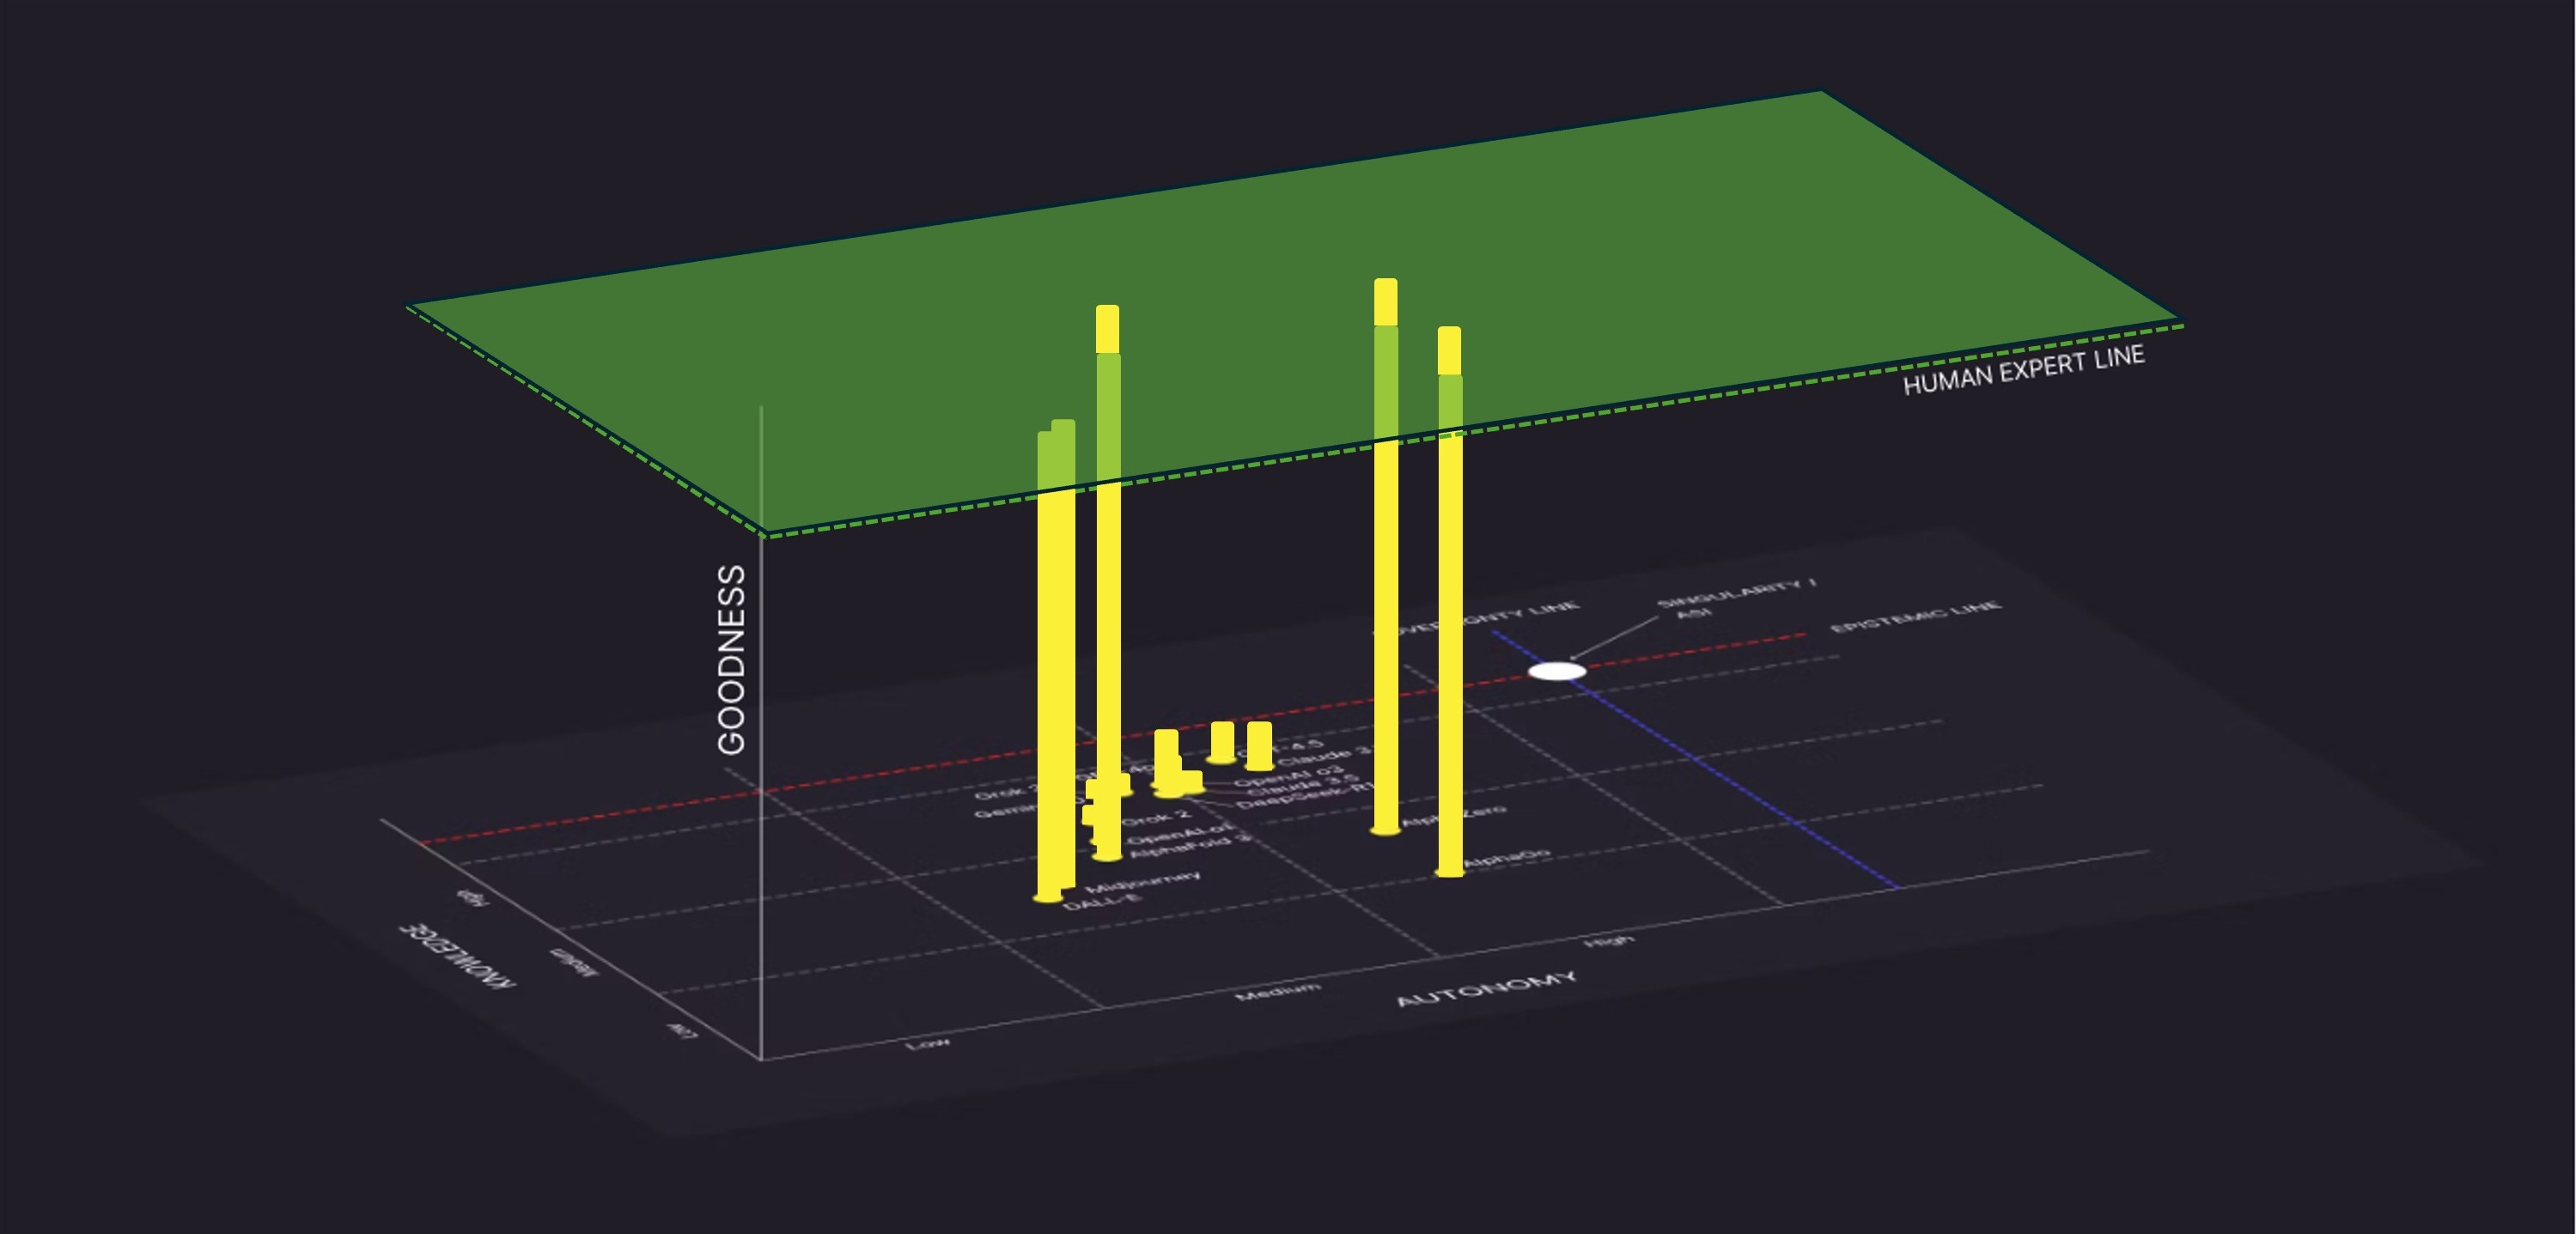Click the AlphaGo bar base marker

1449,872
